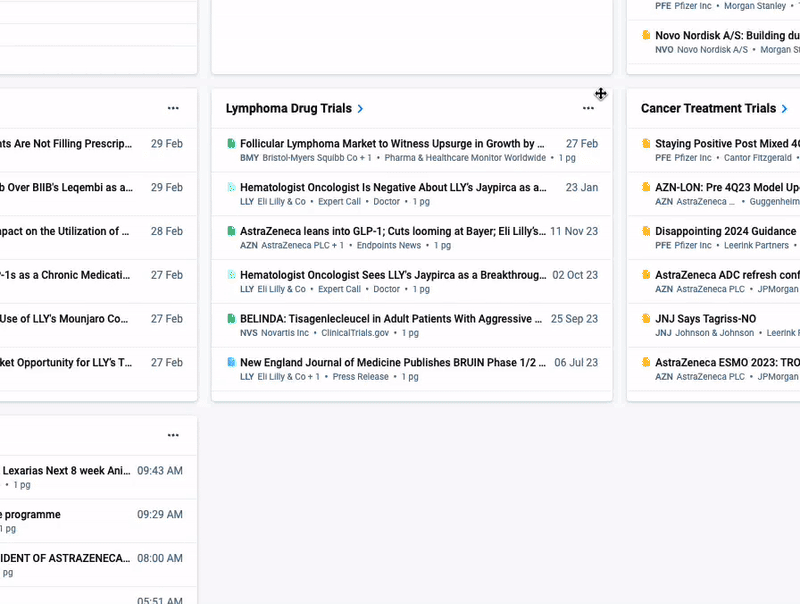Click the AZN ticker under AstraZeneca leans into GLP-1
The height and width of the screenshot is (604, 800).
[249, 245]
